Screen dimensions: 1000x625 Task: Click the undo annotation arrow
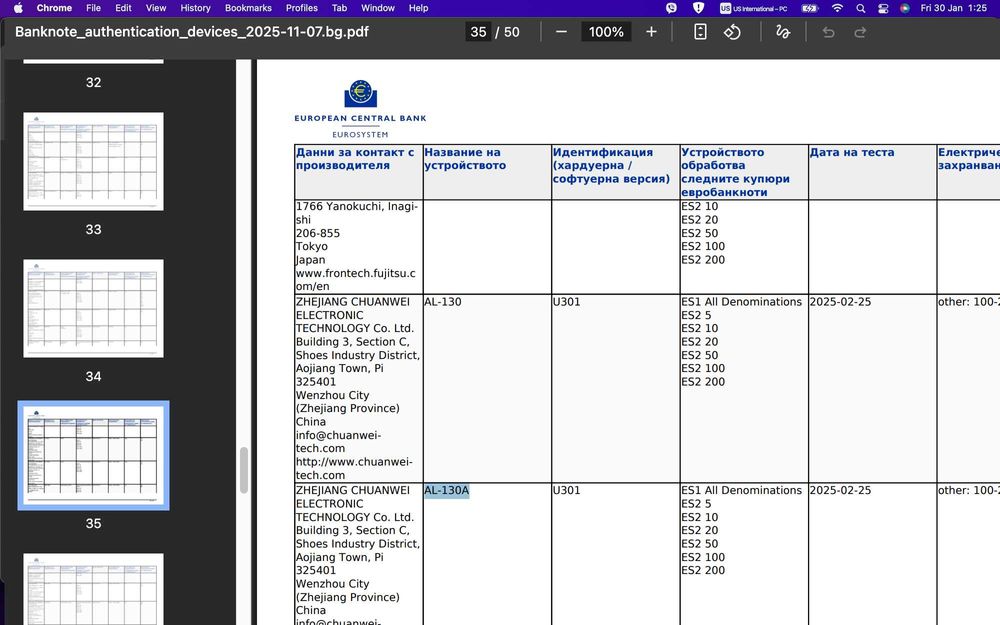(x=828, y=32)
